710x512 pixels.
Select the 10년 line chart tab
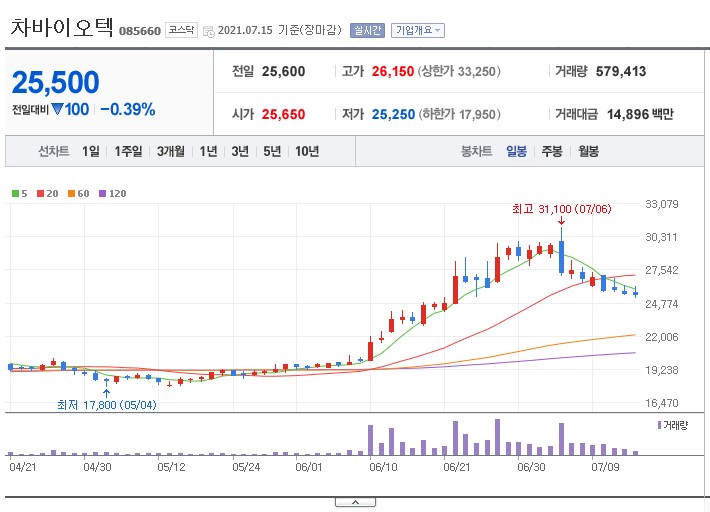point(307,151)
